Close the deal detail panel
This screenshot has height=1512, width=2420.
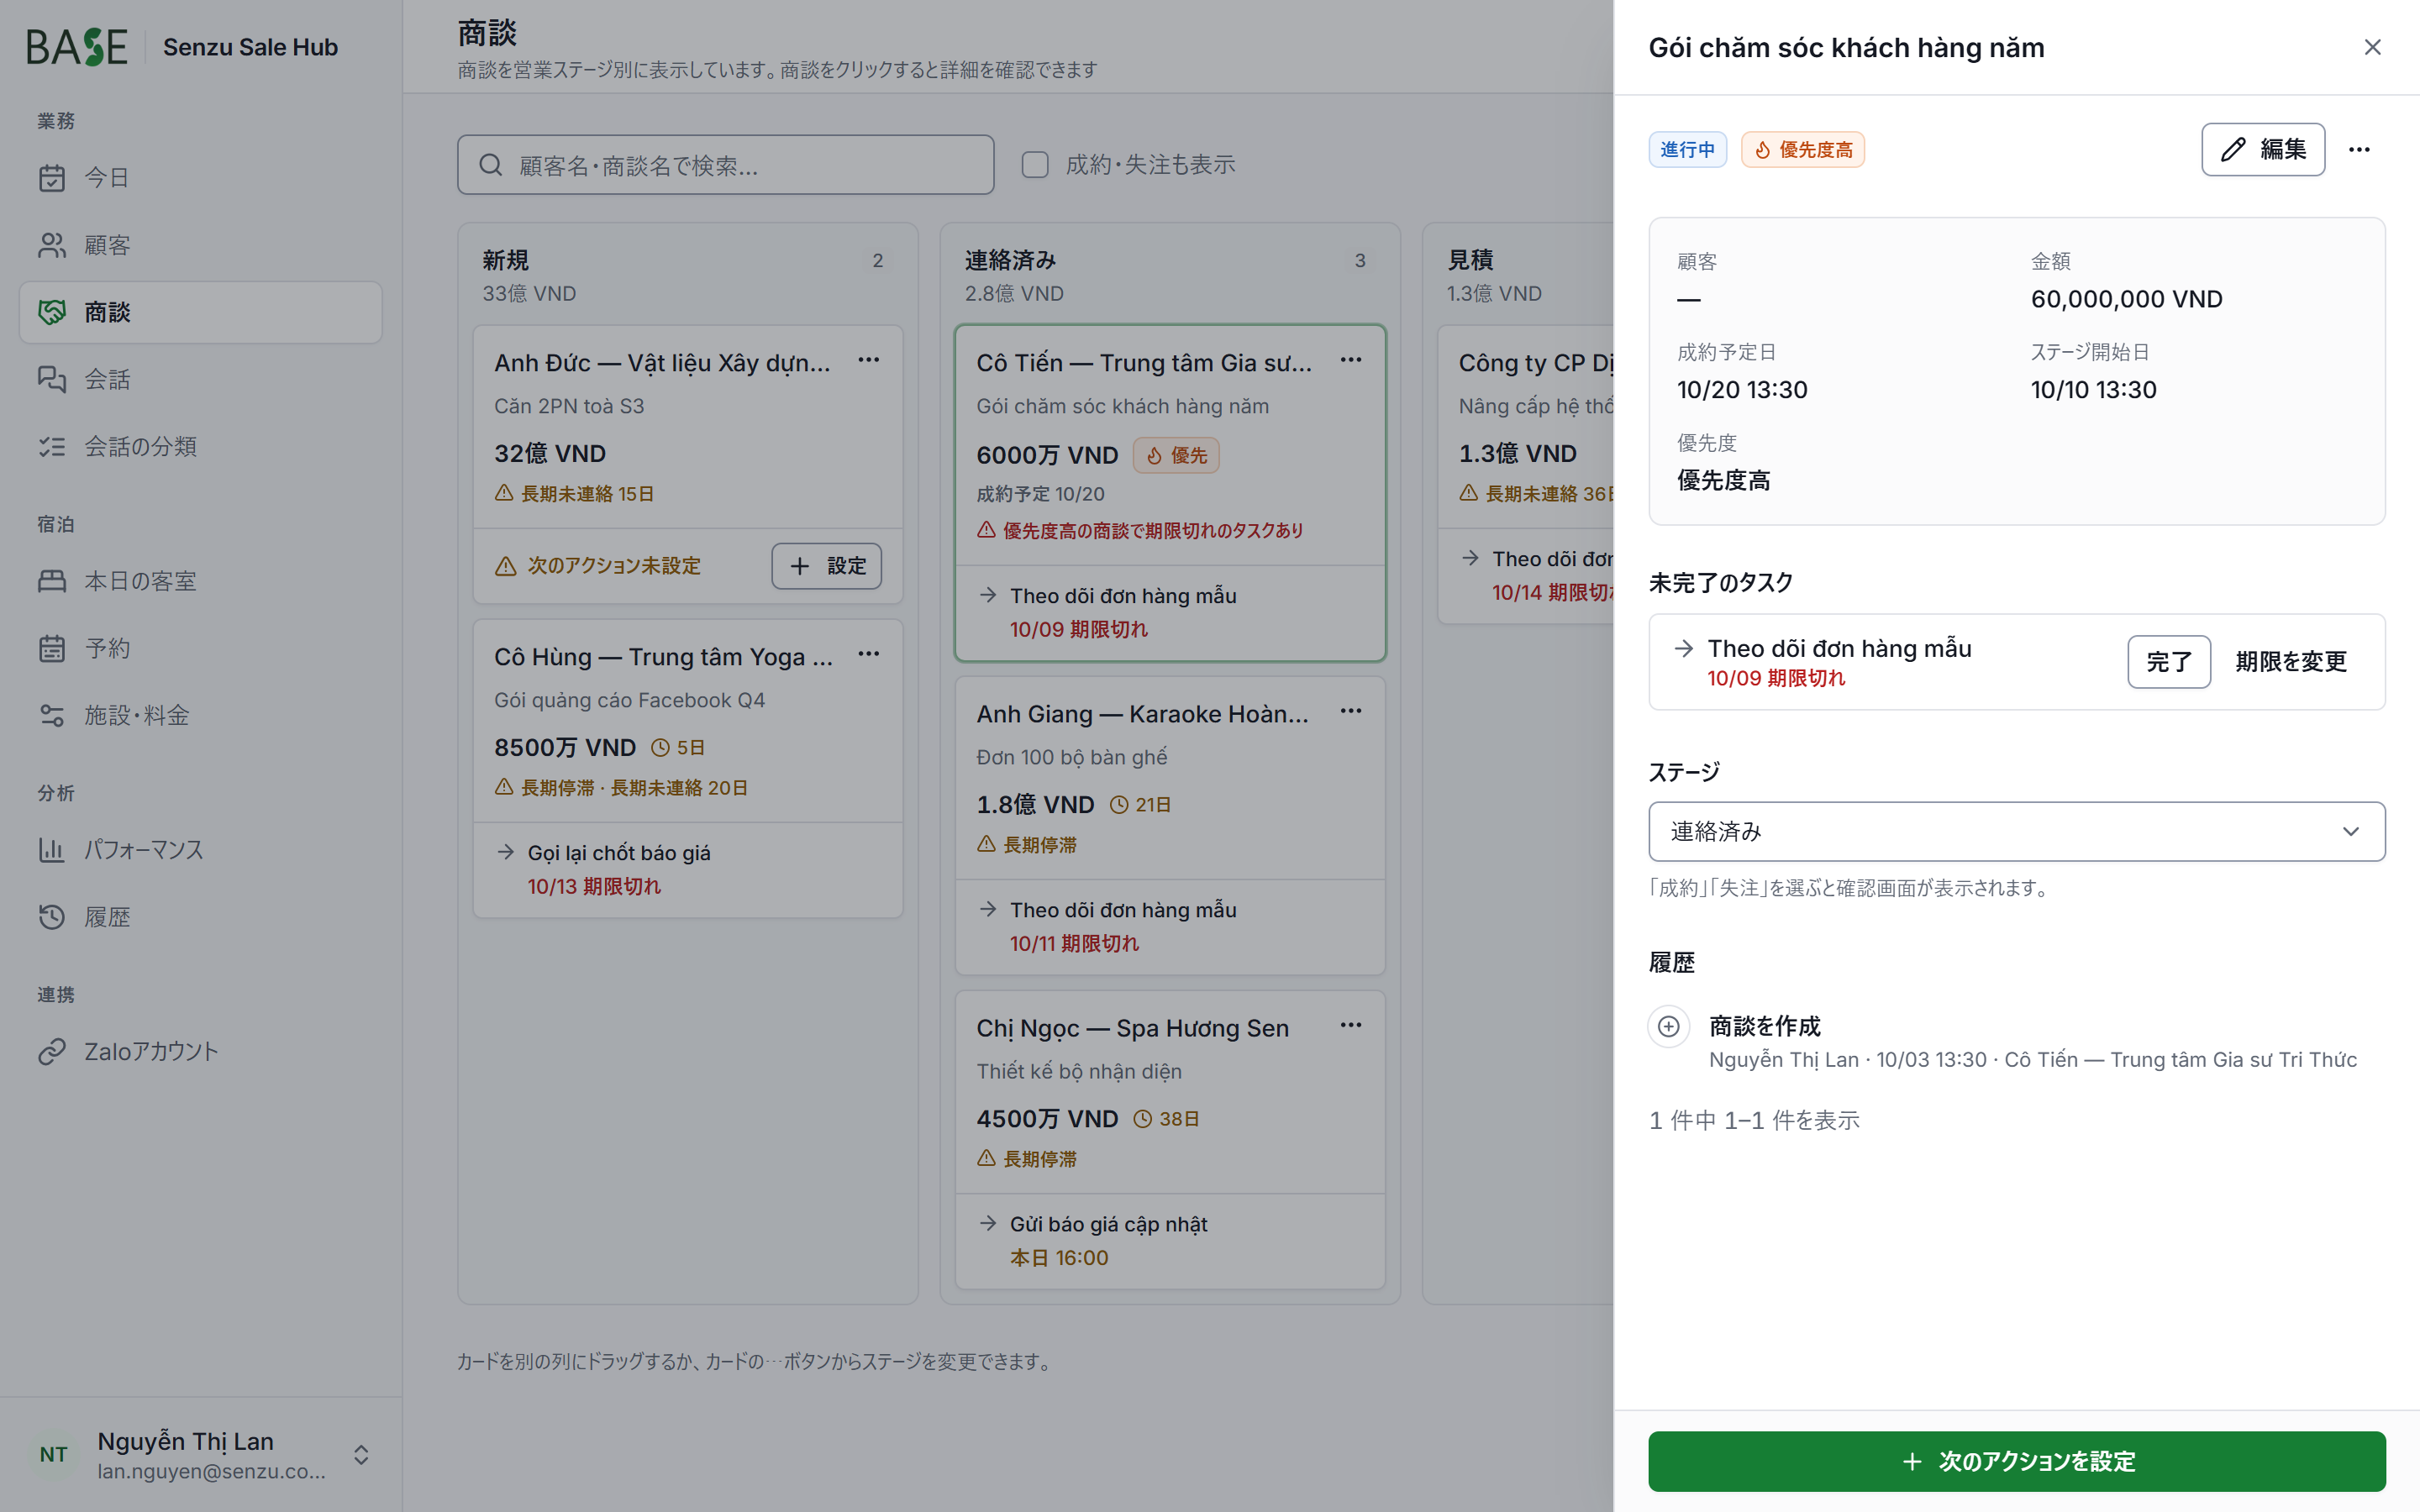click(x=2372, y=47)
